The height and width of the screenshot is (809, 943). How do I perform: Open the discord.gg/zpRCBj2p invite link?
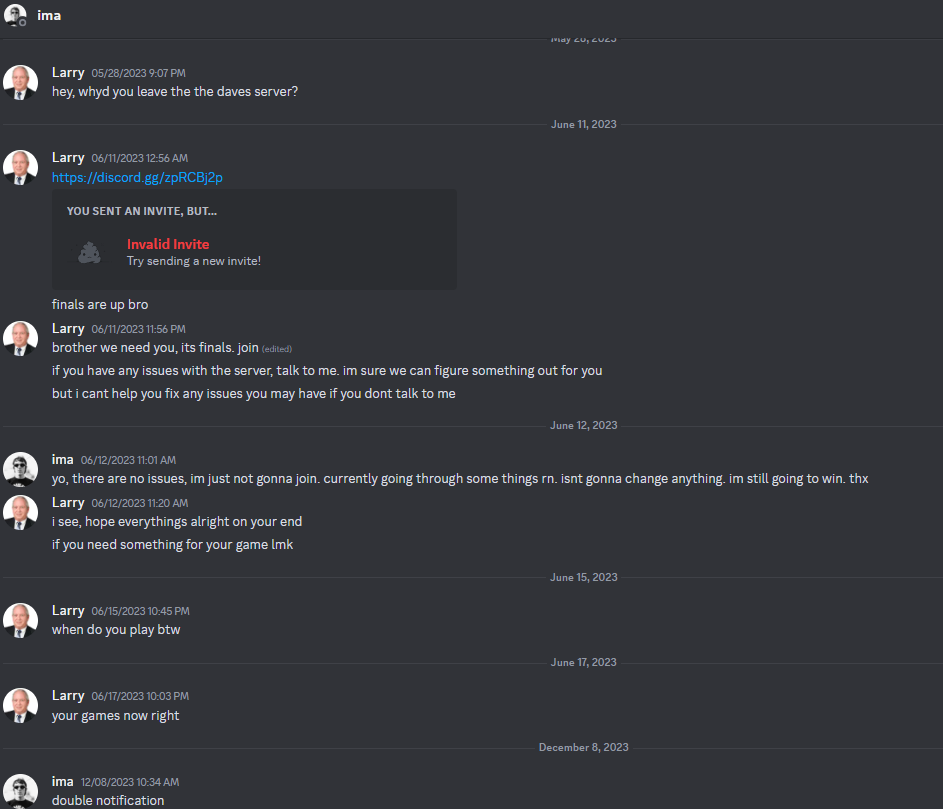[137, 177]
